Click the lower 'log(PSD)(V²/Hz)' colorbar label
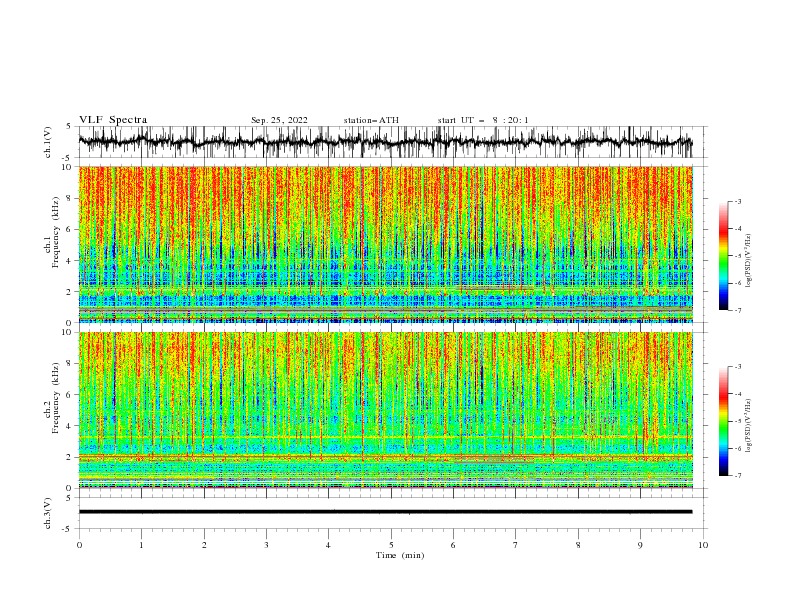The image size is (792, 612). coord(749,426)
